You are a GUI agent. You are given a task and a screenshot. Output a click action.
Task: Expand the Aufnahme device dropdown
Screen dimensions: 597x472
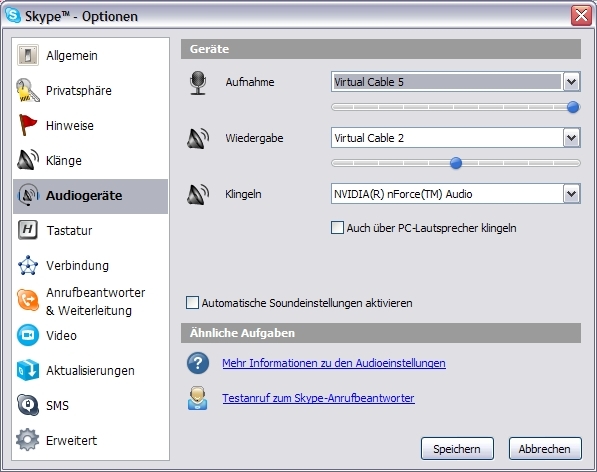pos(571,81)
